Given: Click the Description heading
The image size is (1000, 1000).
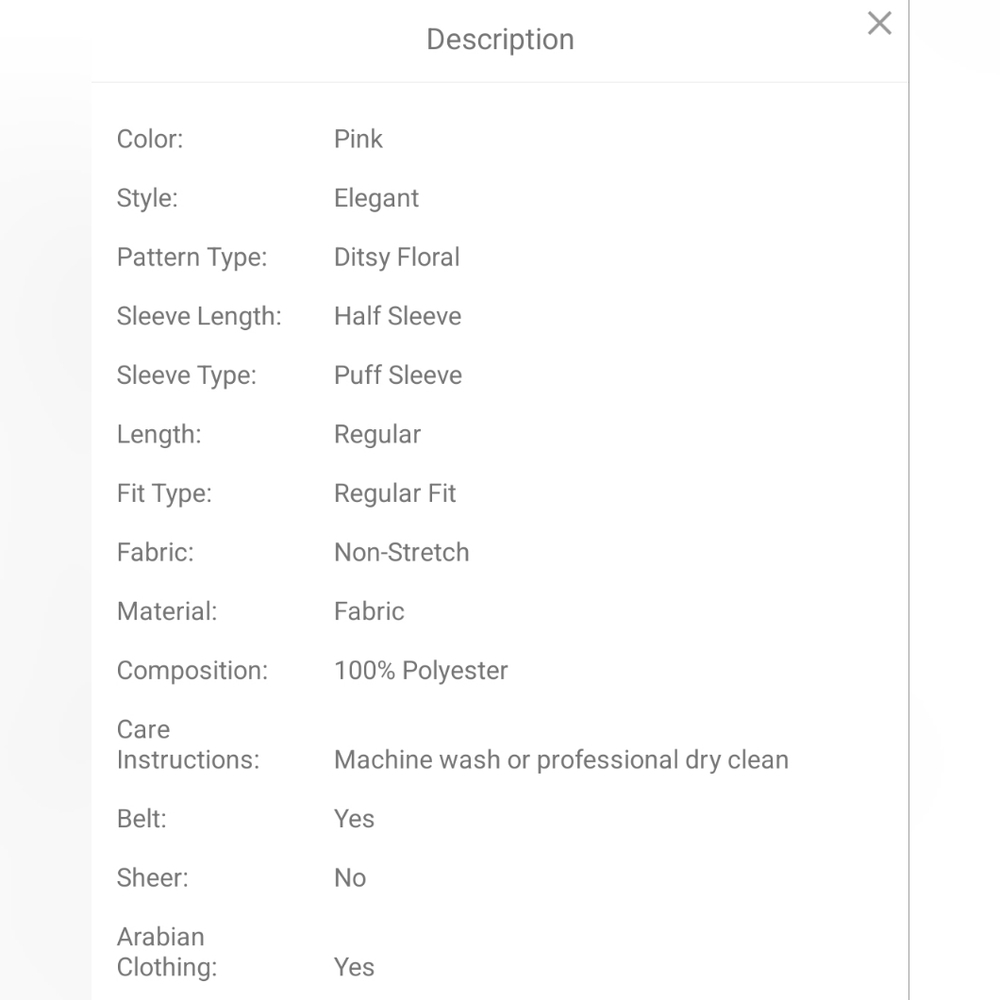Looking at the screenshot, I should click(x=500, y=40).
